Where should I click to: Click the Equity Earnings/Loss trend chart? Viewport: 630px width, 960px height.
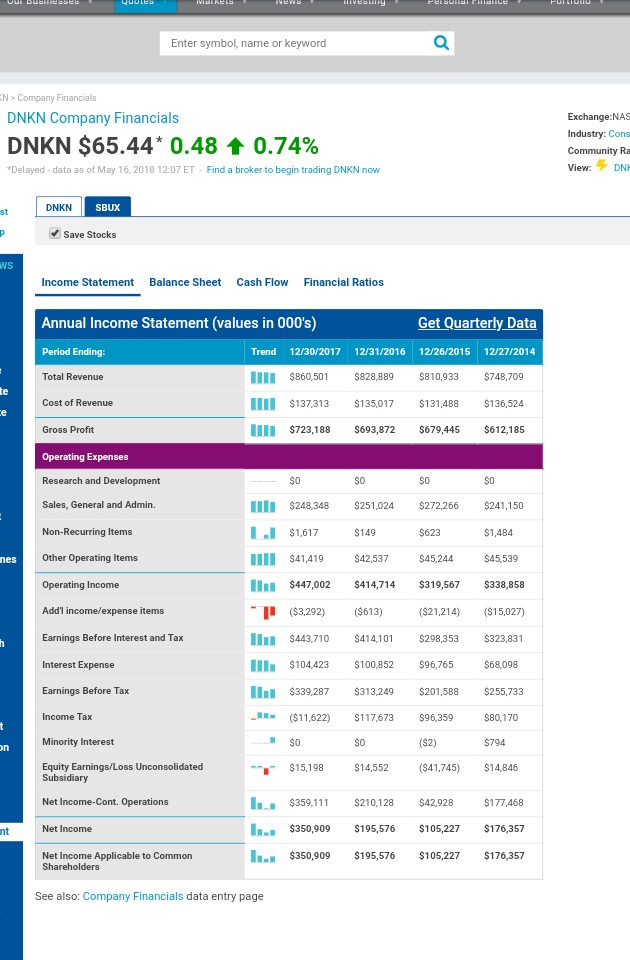(x=263, y=768)
